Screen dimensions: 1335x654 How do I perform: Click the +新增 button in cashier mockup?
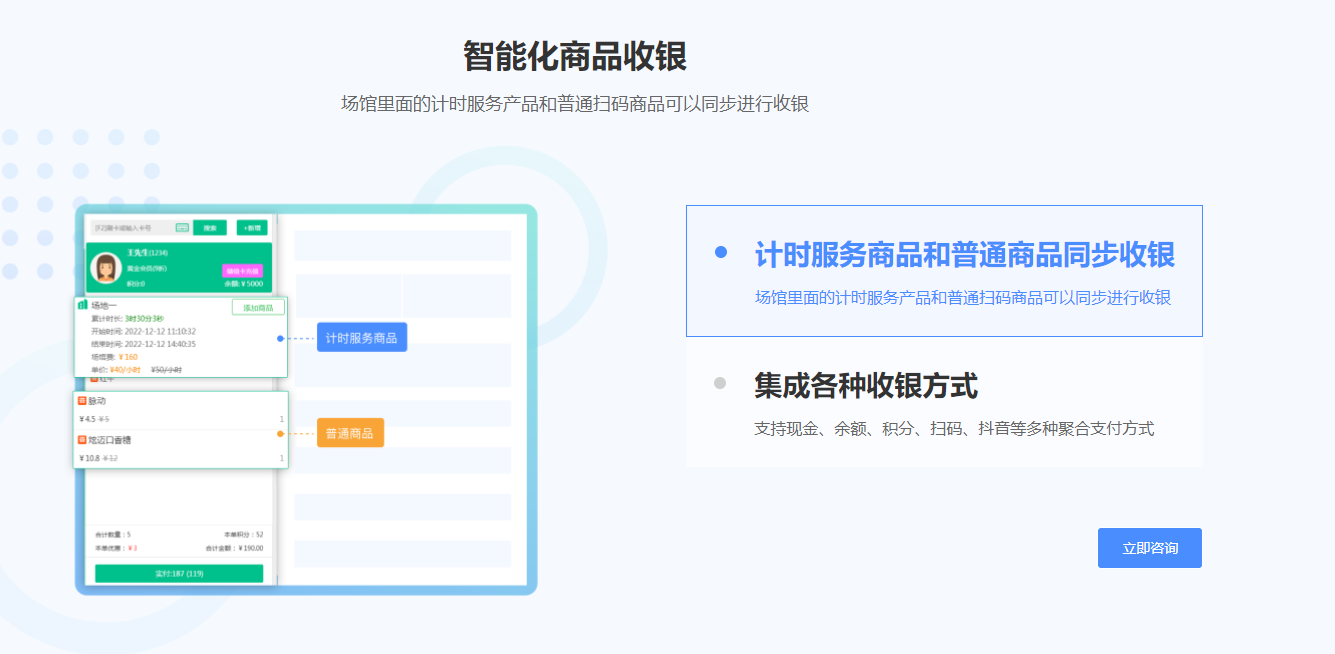(252, 228)
